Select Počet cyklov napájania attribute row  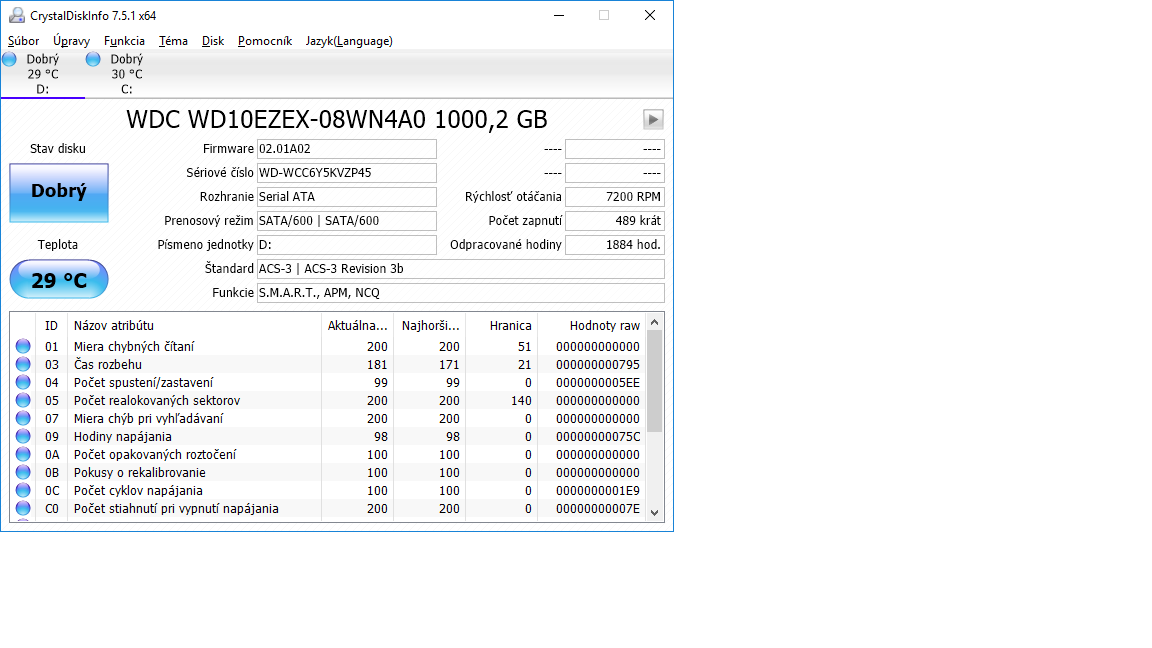coord(328,490)
